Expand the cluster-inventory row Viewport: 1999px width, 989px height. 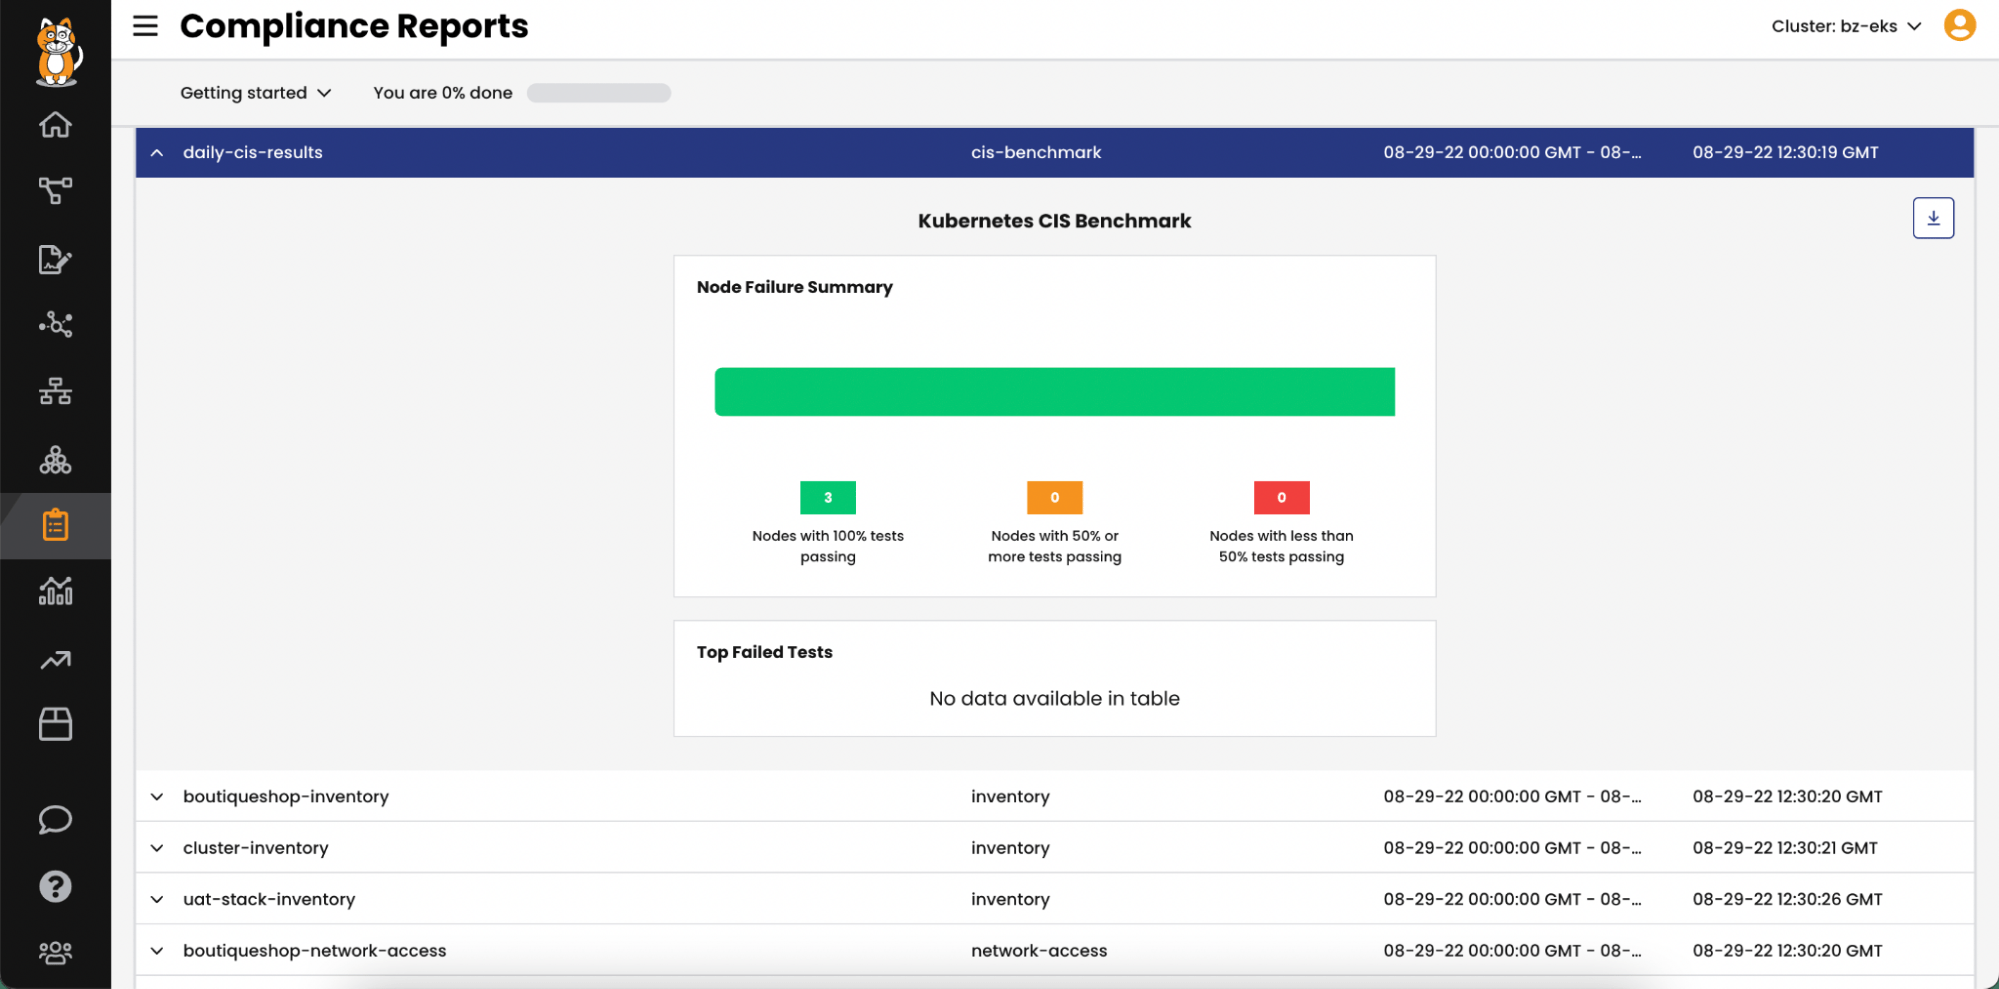[157, 848]
